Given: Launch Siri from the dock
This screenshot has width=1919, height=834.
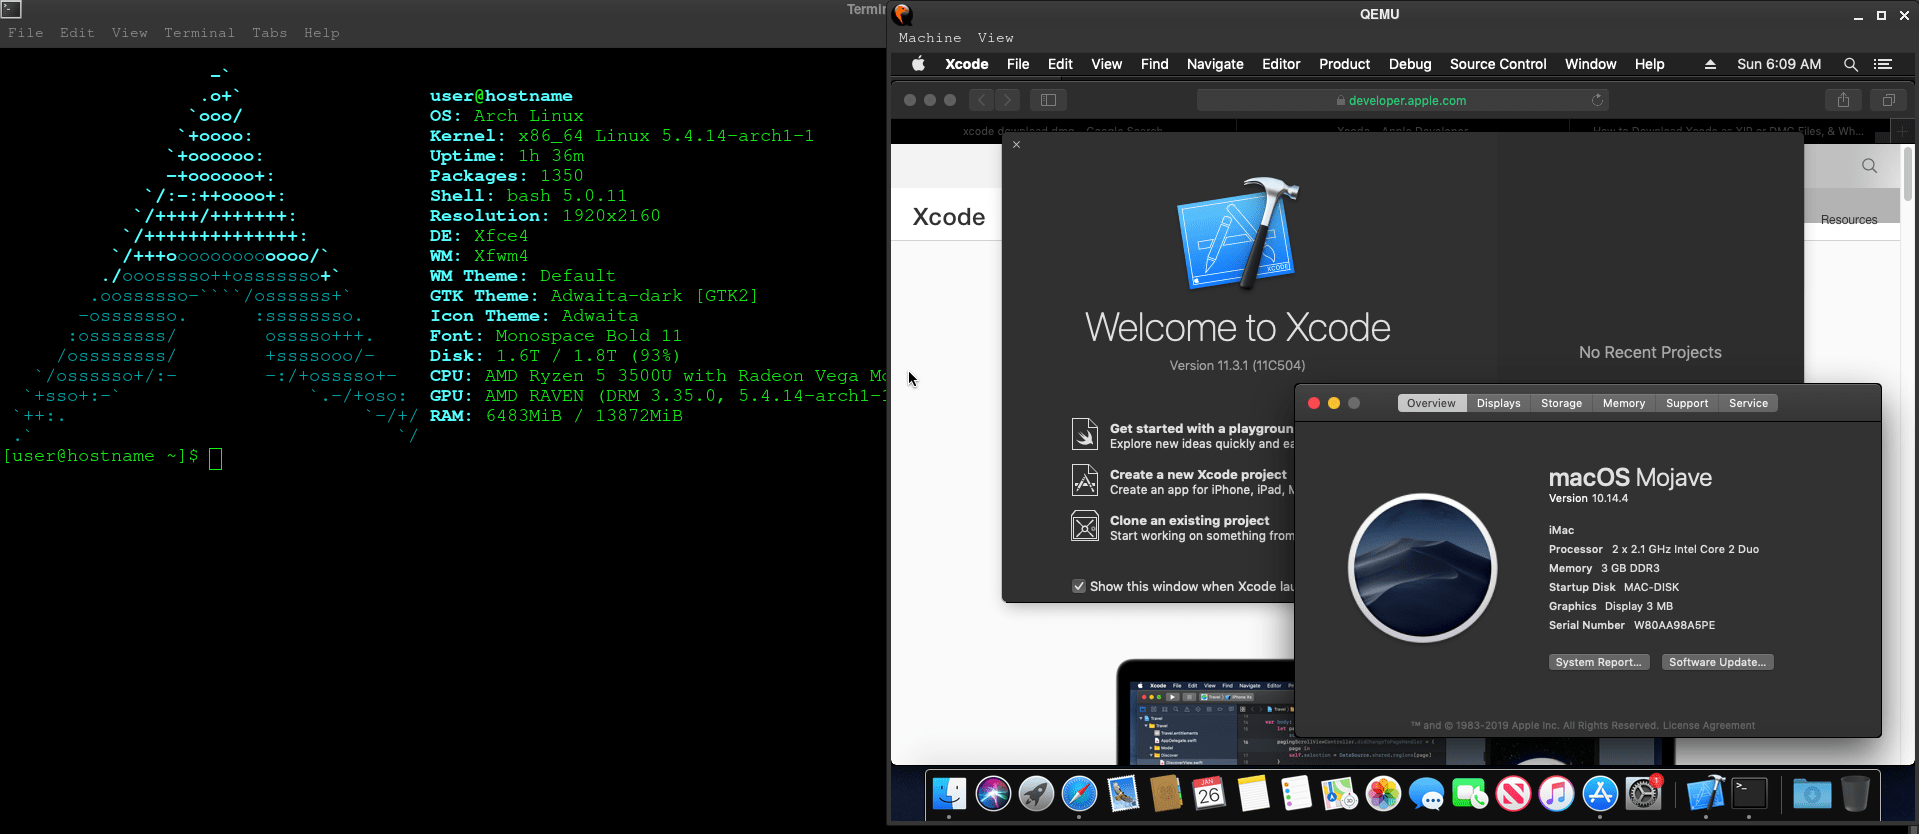Looking at the screenshot, I should tap(993, 794).
